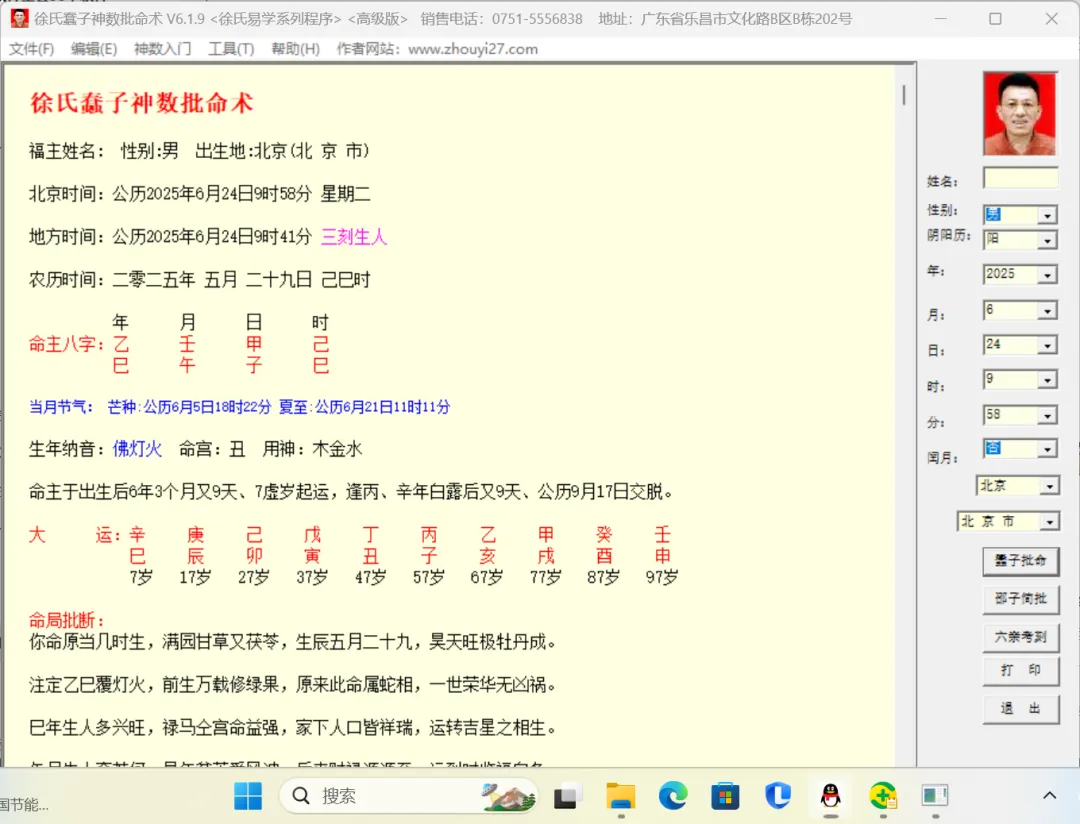Open the 编辑(E) menu
Screen dimensions: 1080x824
point(94,49)
